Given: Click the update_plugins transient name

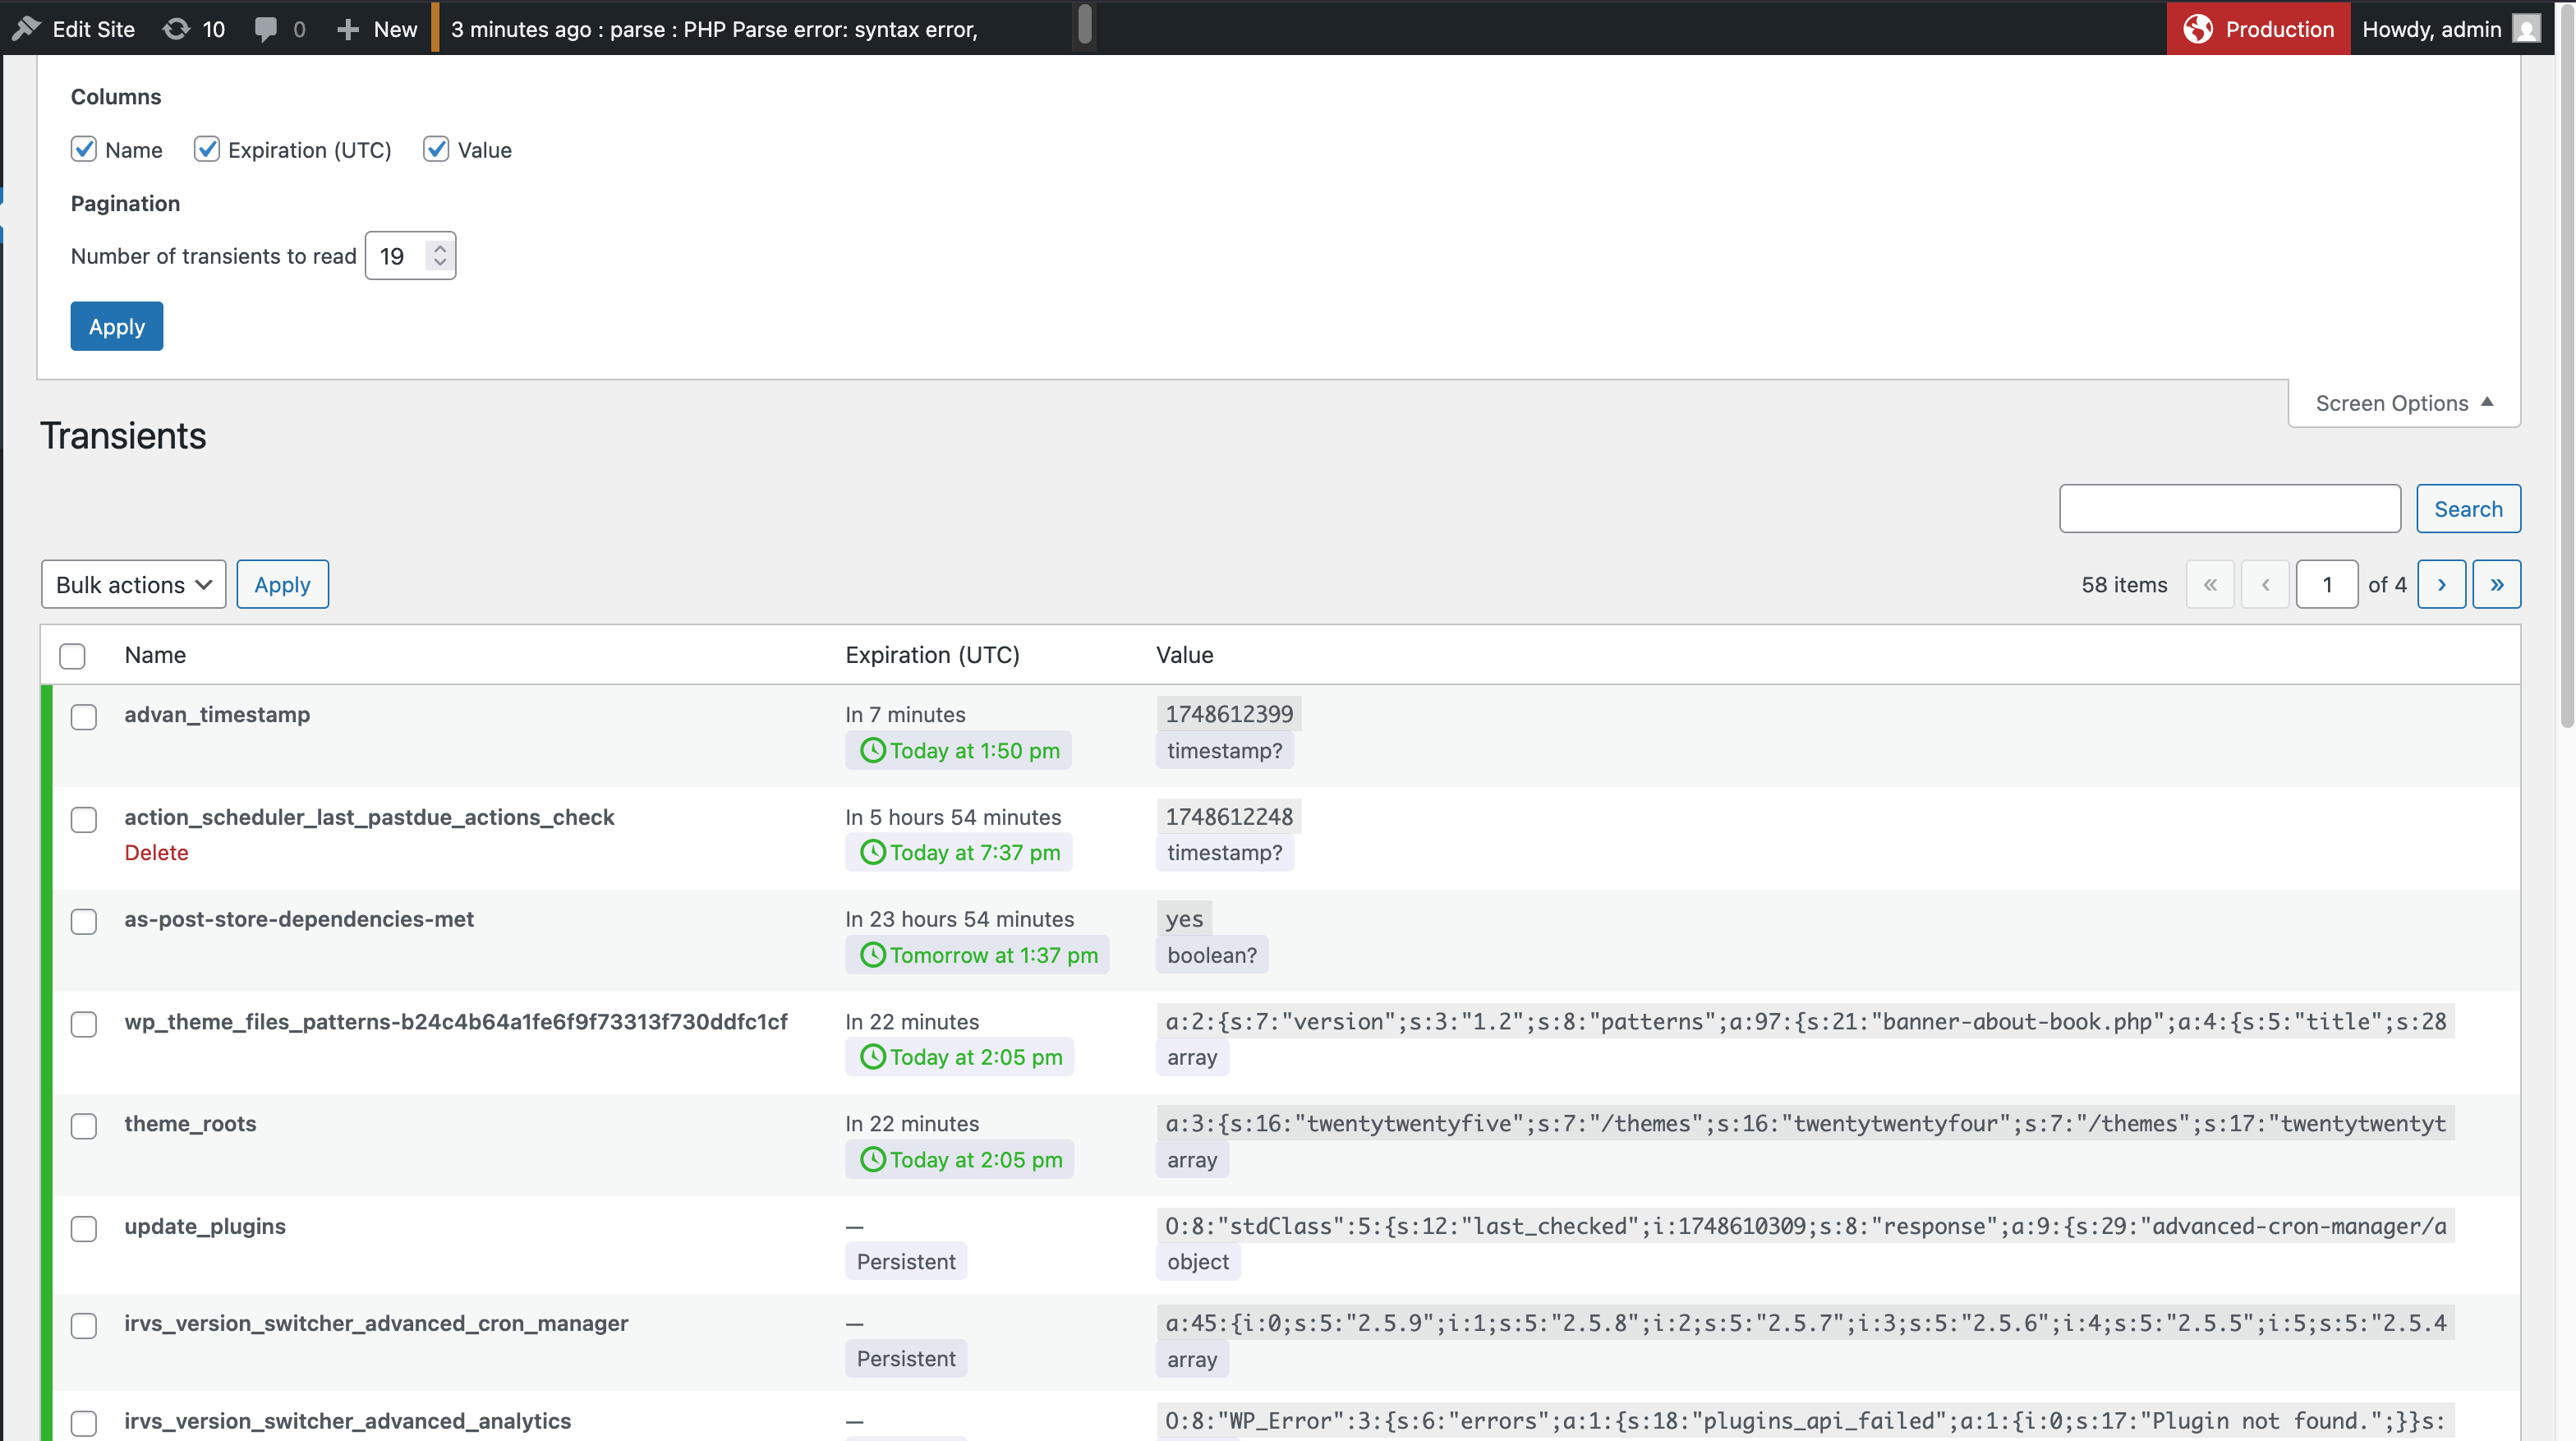Looking at the screenshot, I should 205,1226.
